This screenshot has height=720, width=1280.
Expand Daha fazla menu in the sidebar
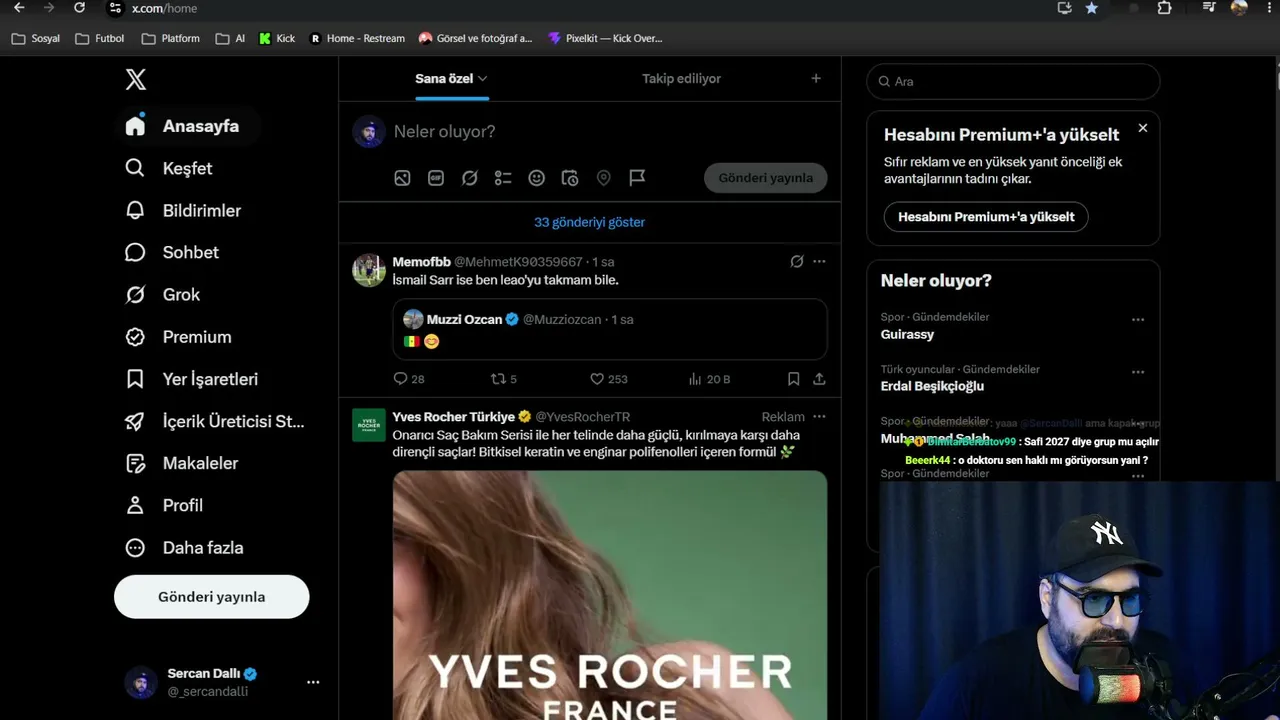[x=184, y=547]
